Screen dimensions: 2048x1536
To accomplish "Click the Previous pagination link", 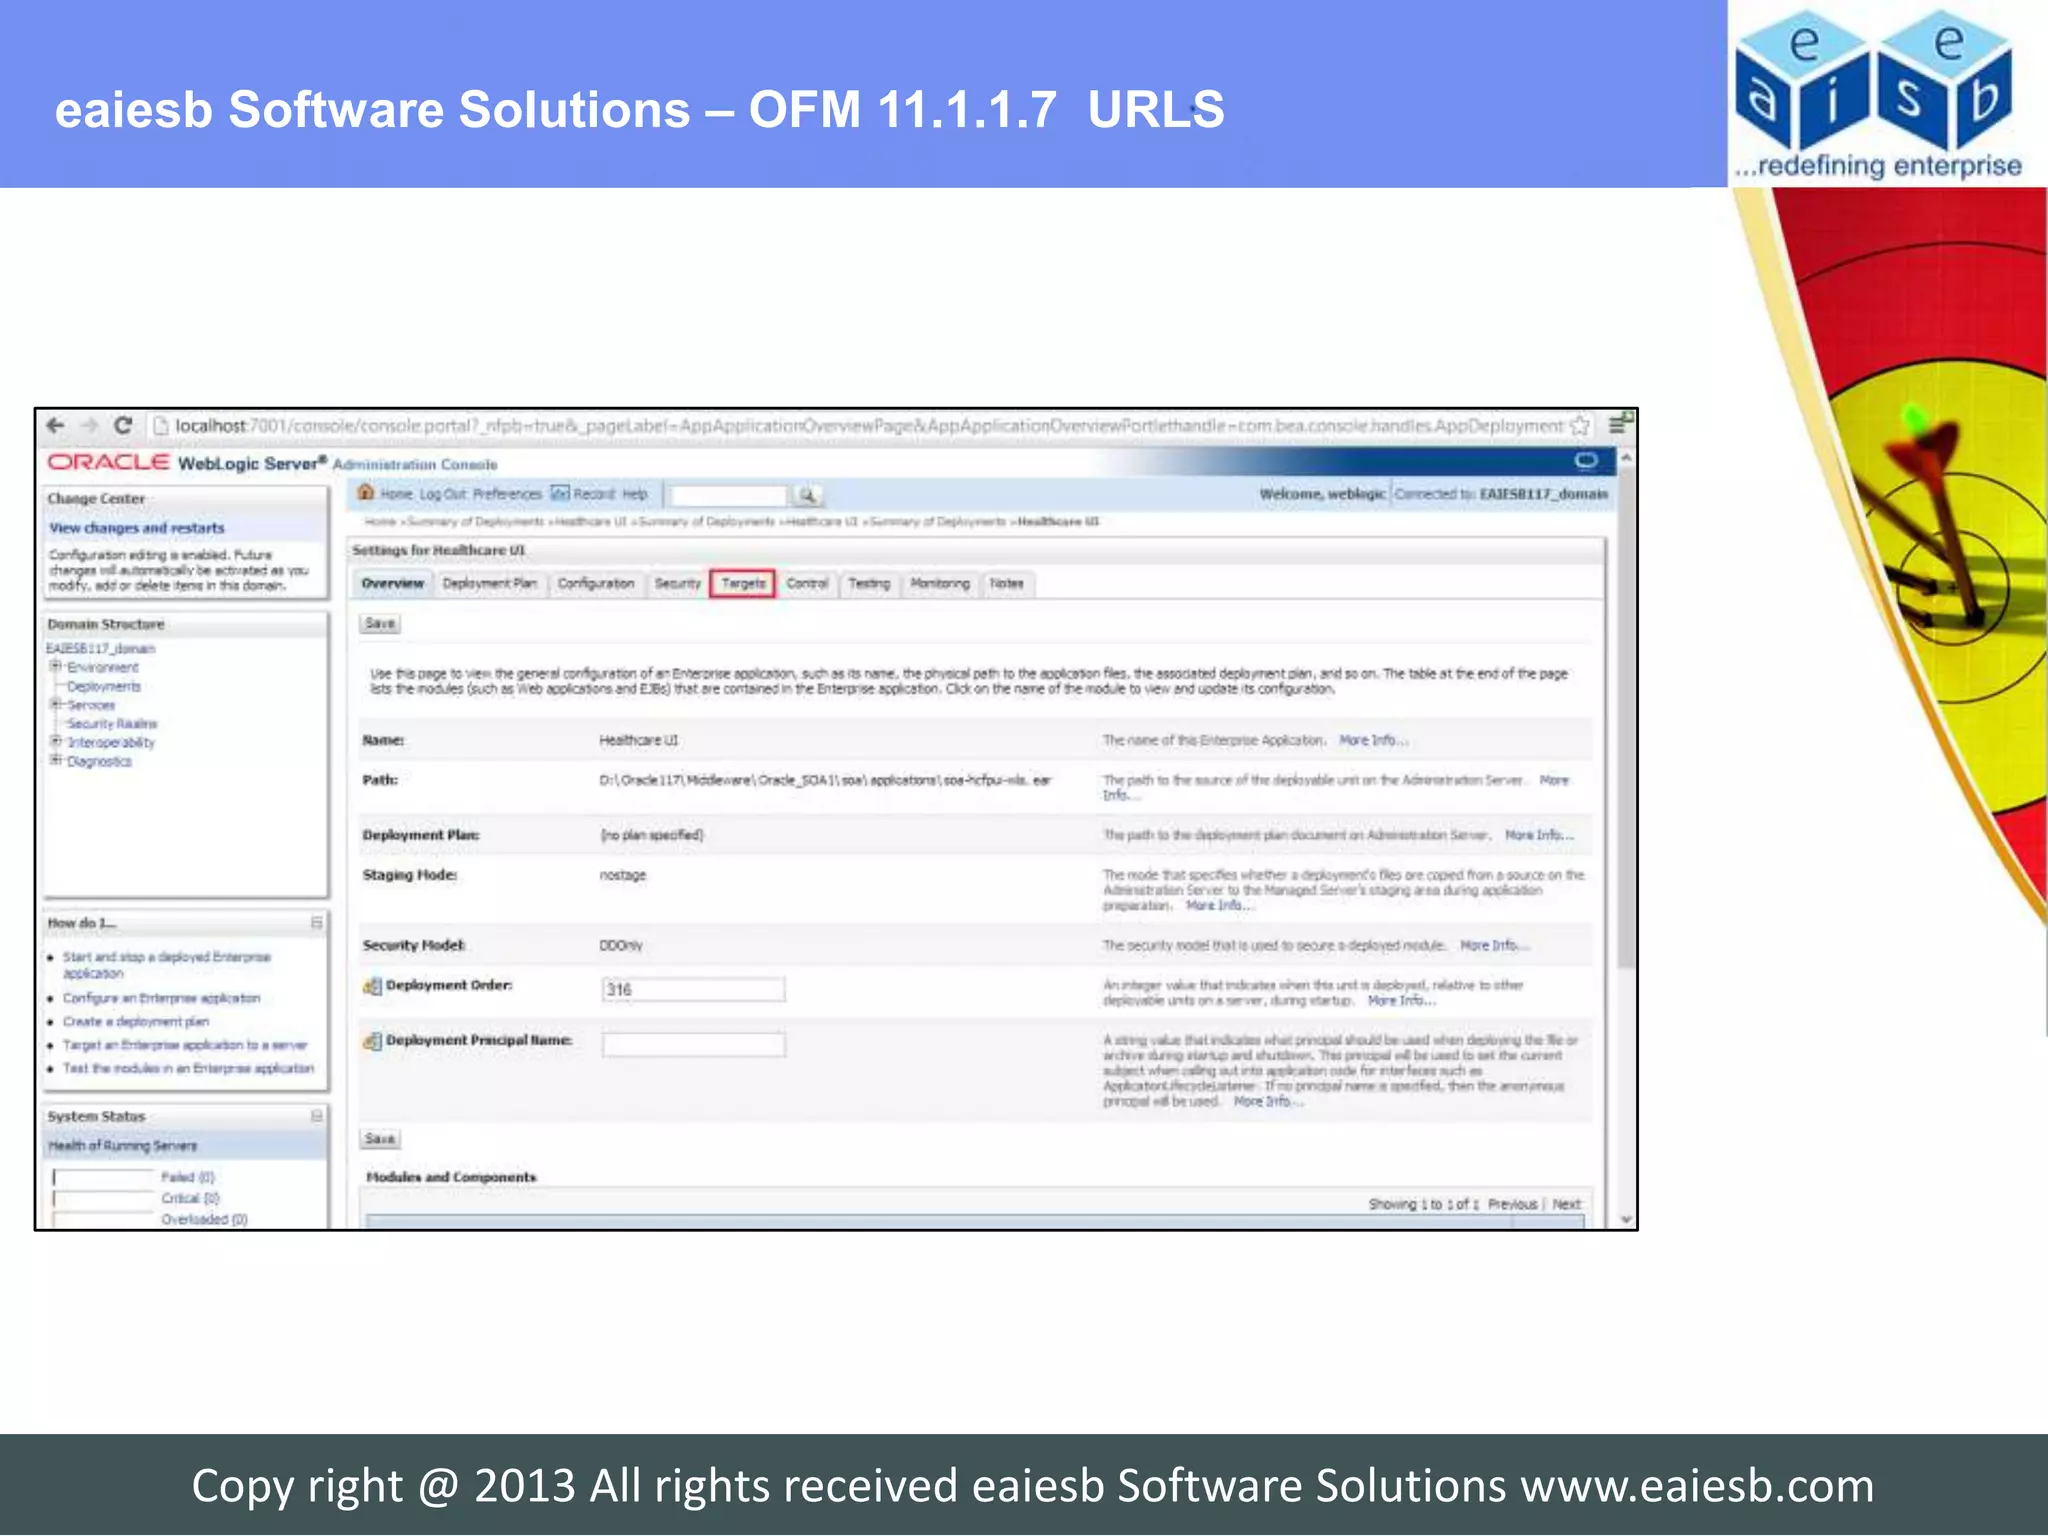I will click(1512, 1204).
